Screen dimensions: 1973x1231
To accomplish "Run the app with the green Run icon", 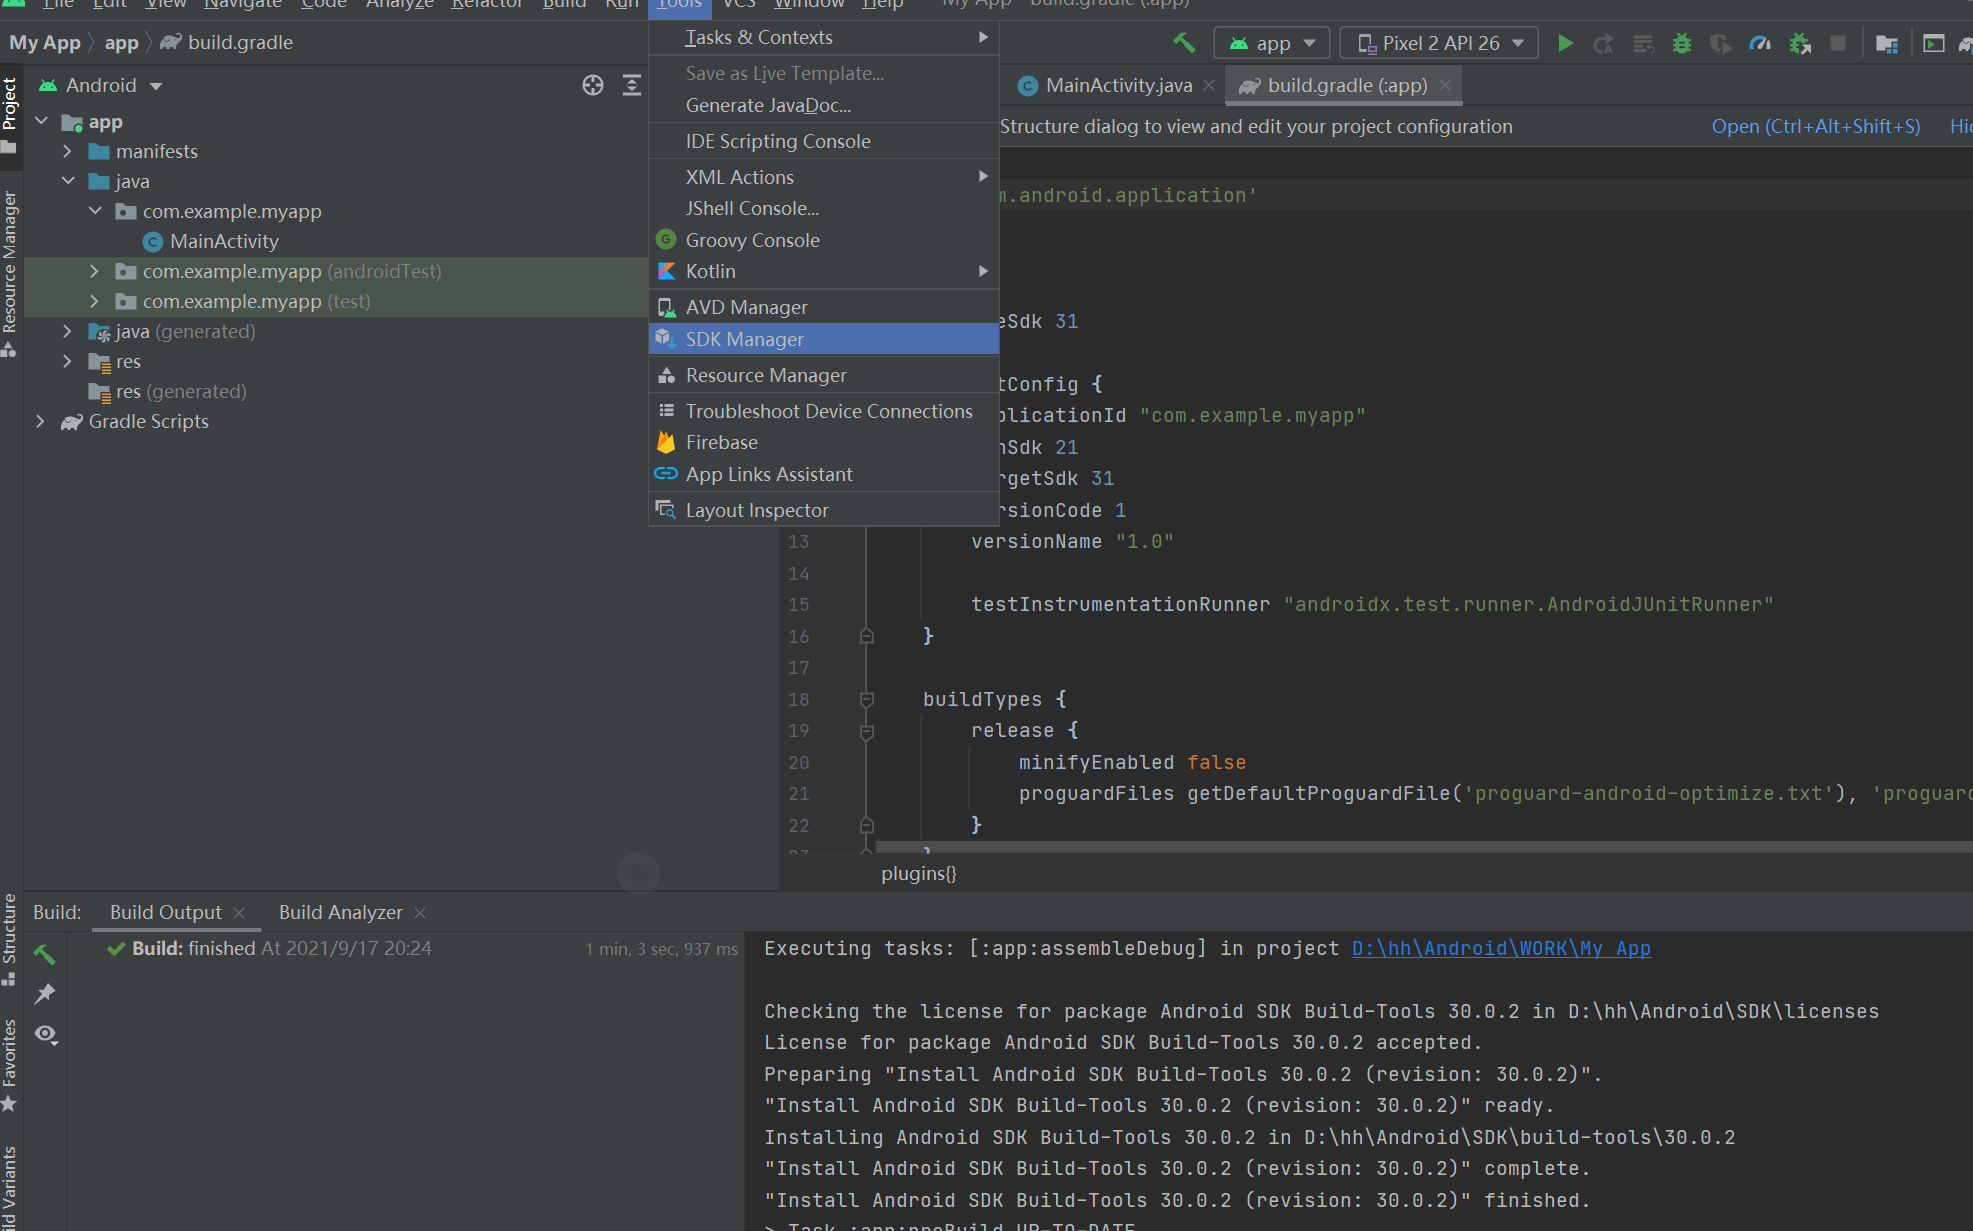I will pyautogui.click(x=1565, y=43).
